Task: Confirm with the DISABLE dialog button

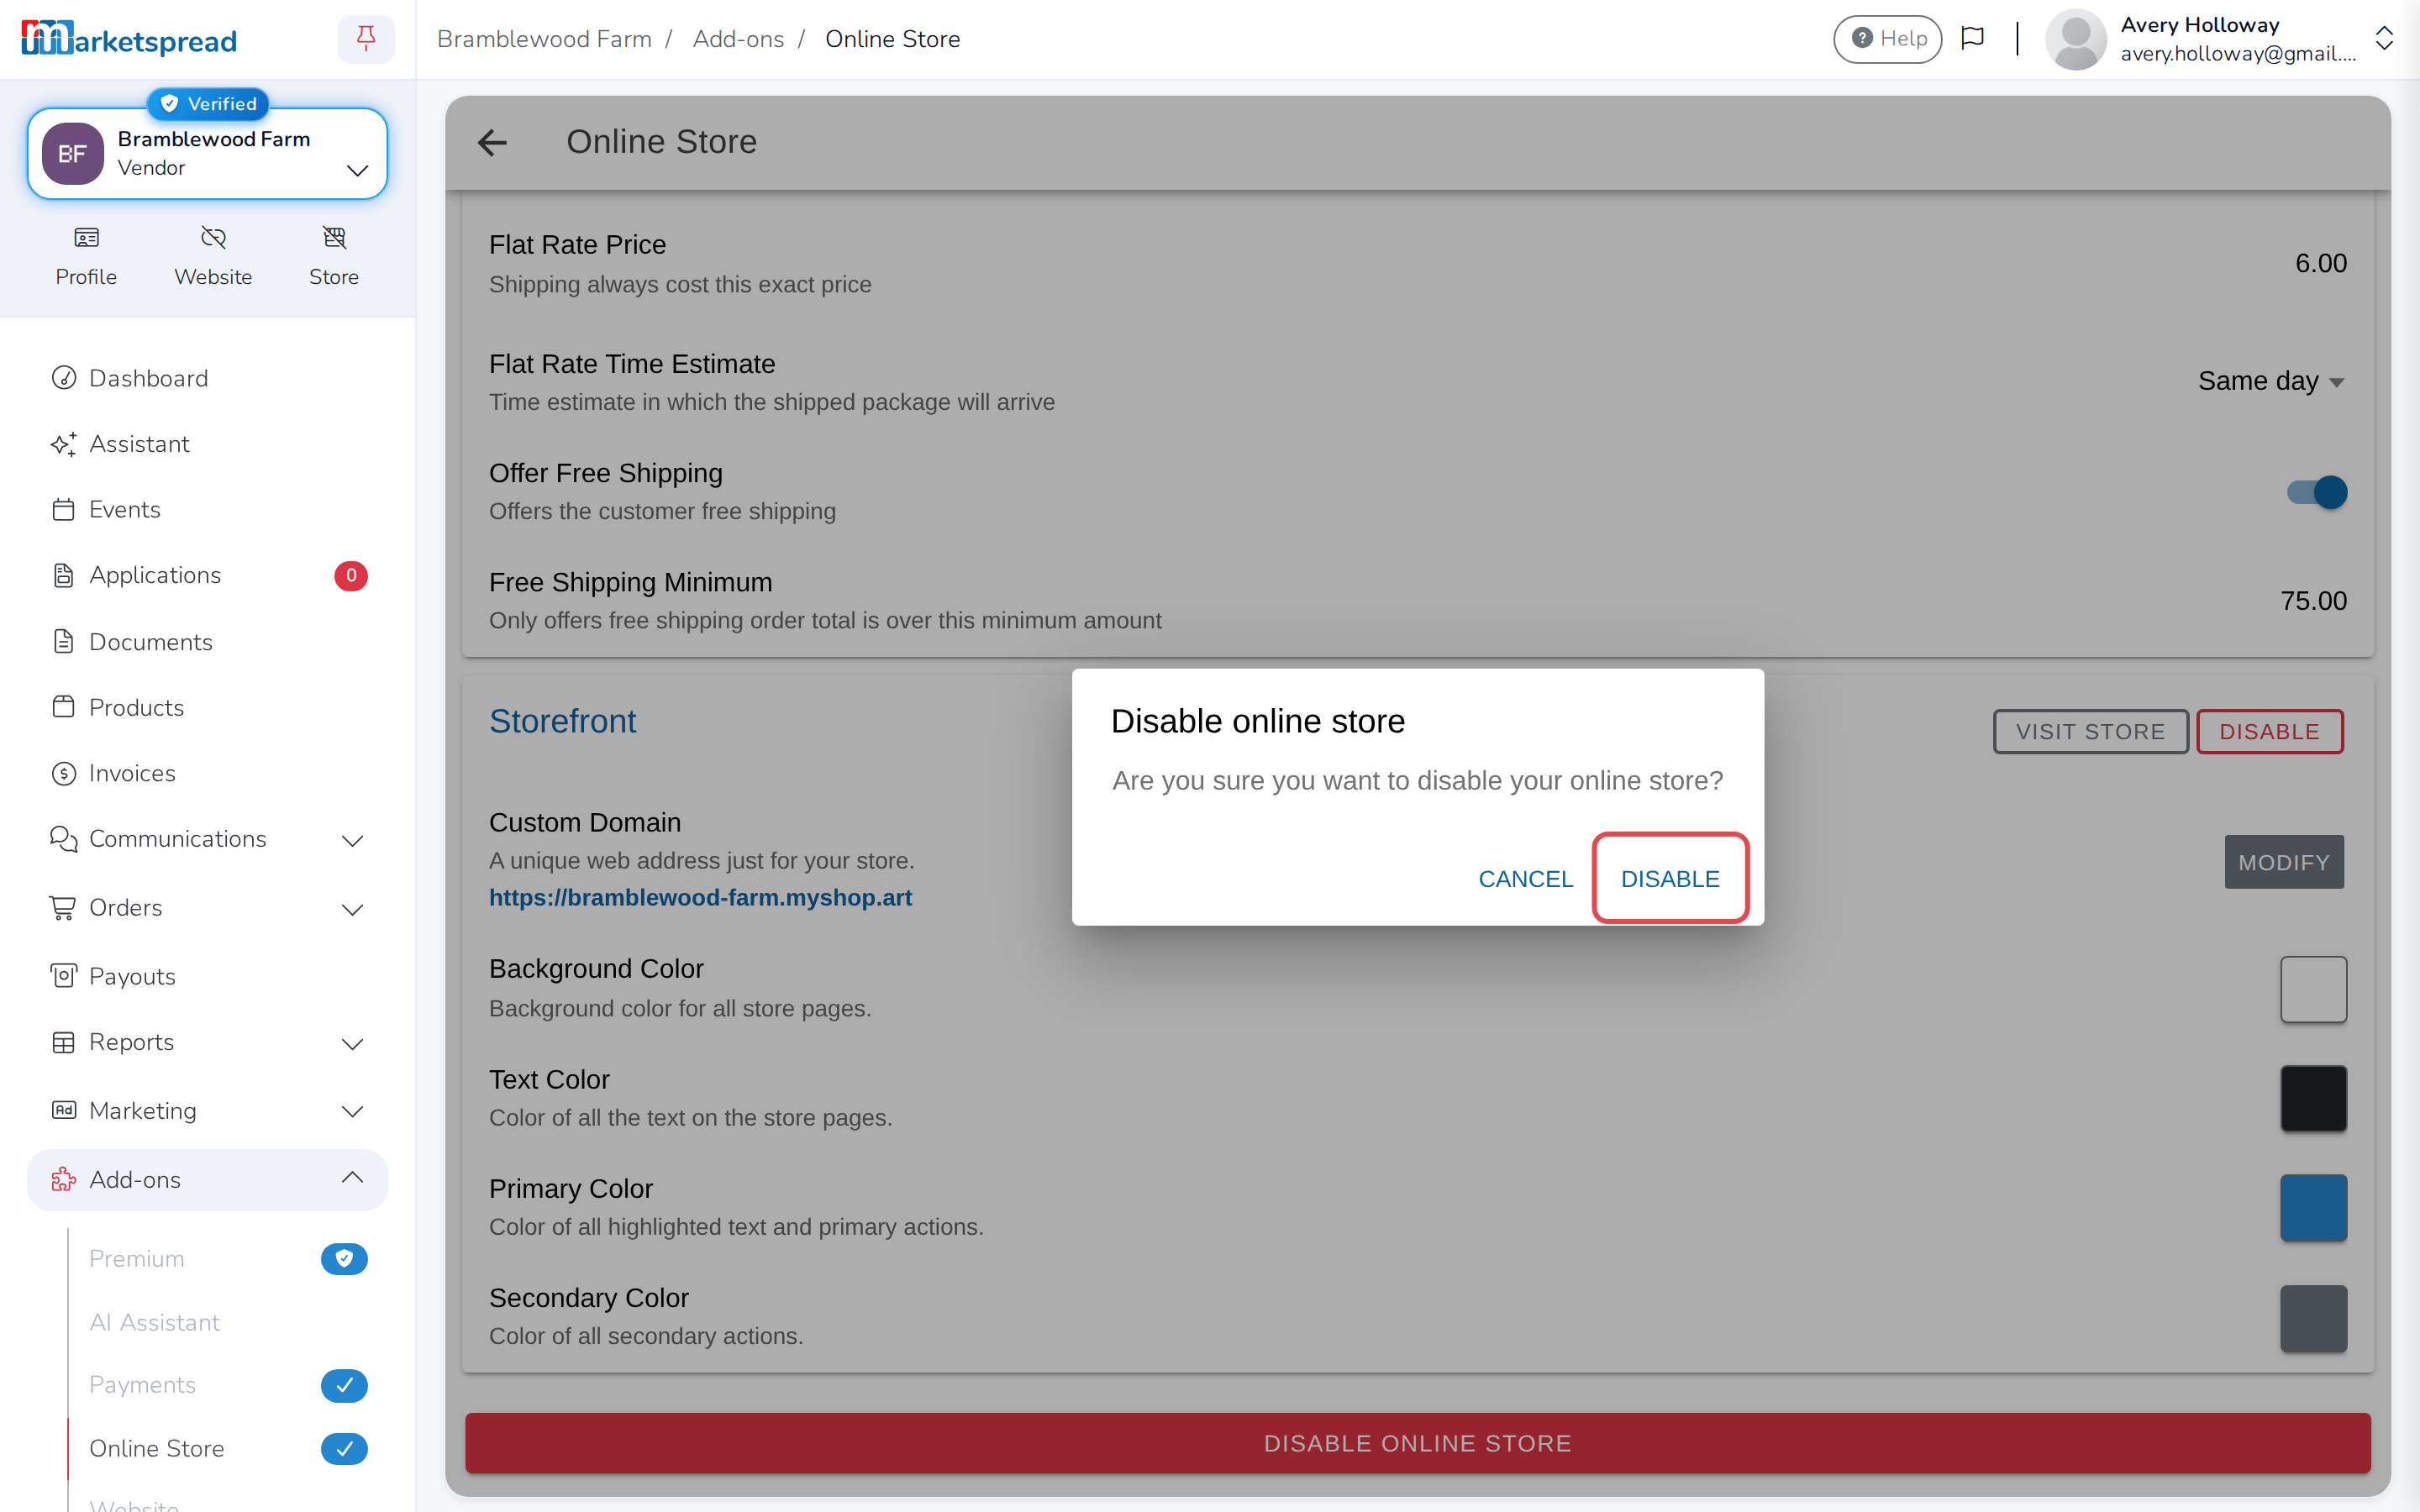Action: (x=1670, y=878)
